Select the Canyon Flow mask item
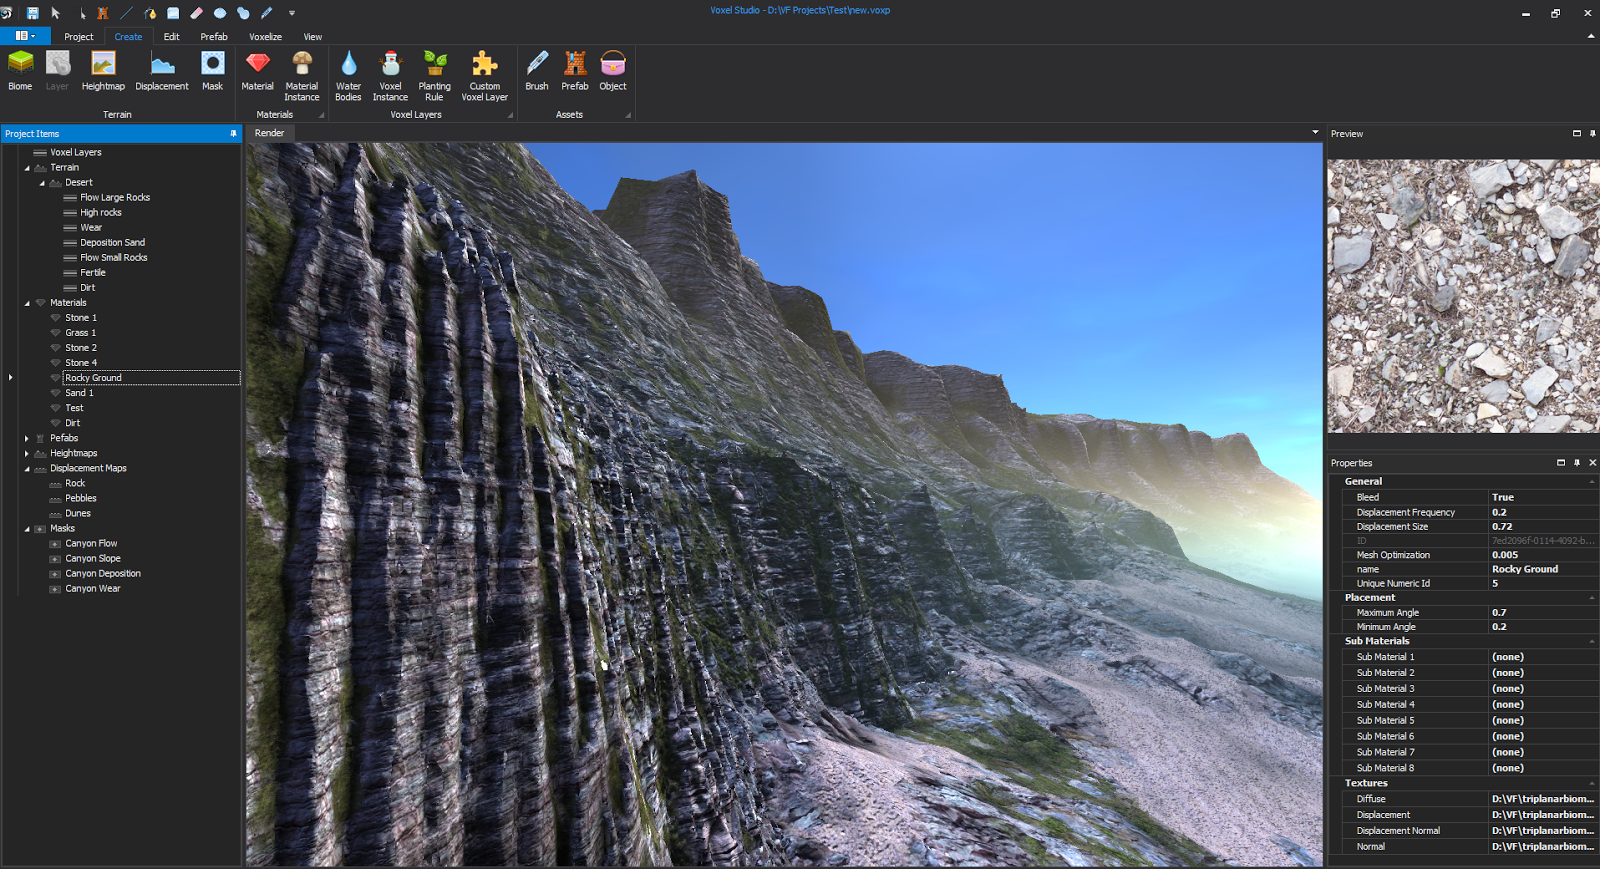The image size is (1600, 869). pos(91,544)
